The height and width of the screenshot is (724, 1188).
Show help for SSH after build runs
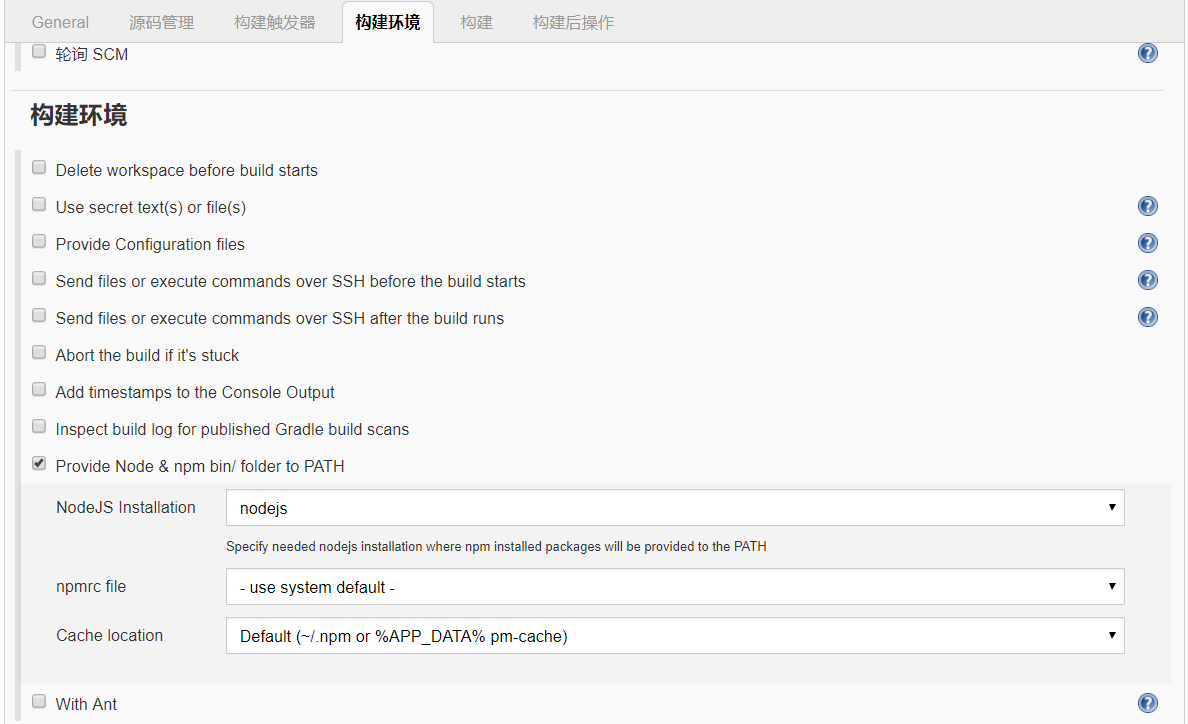[x=1148, y=317]
